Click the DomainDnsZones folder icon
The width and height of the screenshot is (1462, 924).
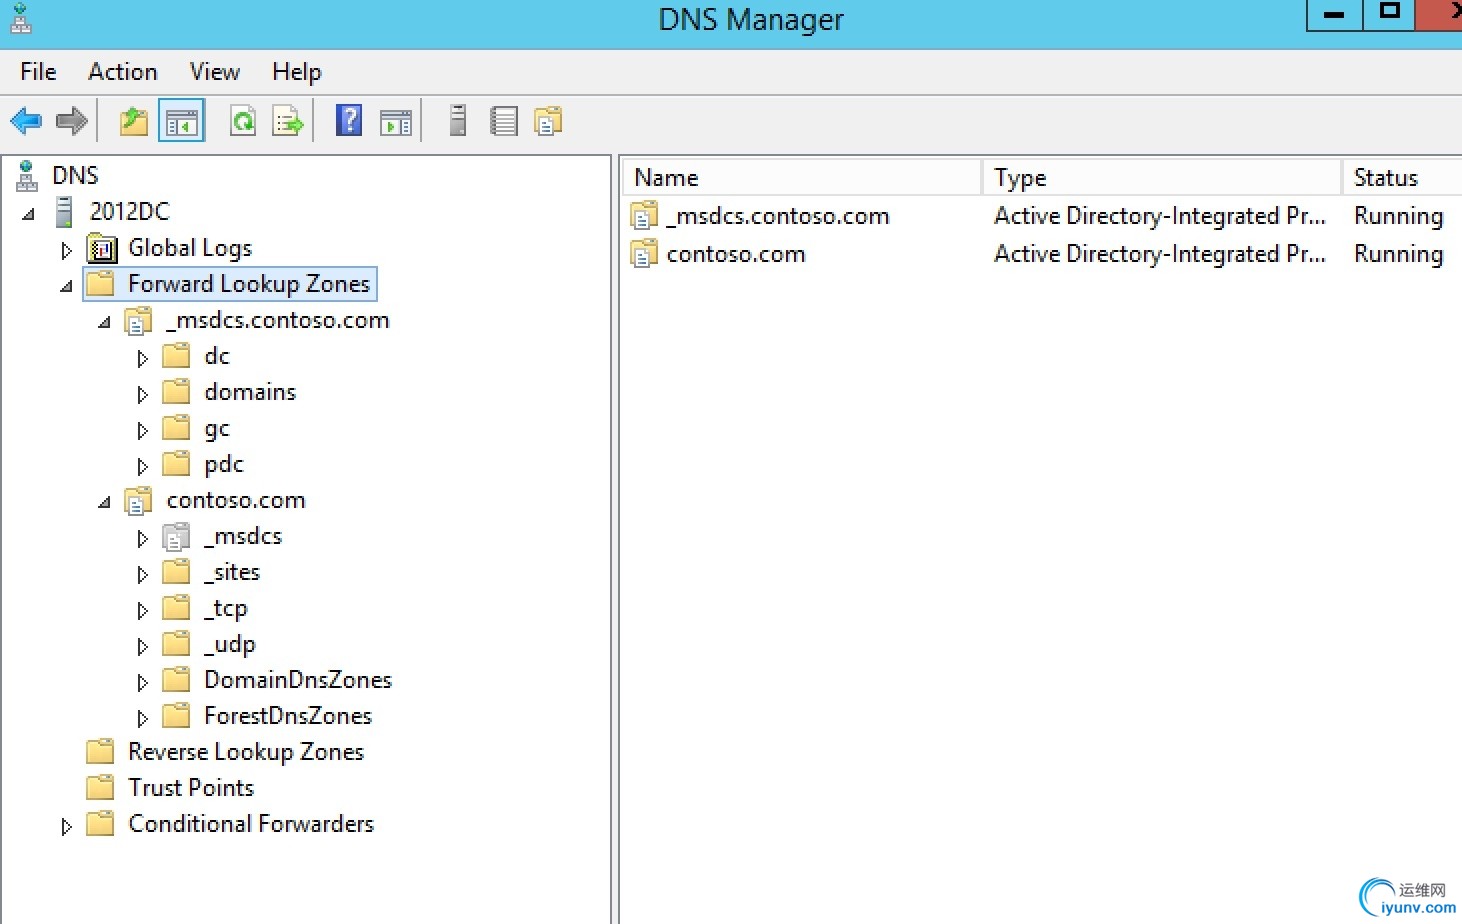[x=176, y=680]
